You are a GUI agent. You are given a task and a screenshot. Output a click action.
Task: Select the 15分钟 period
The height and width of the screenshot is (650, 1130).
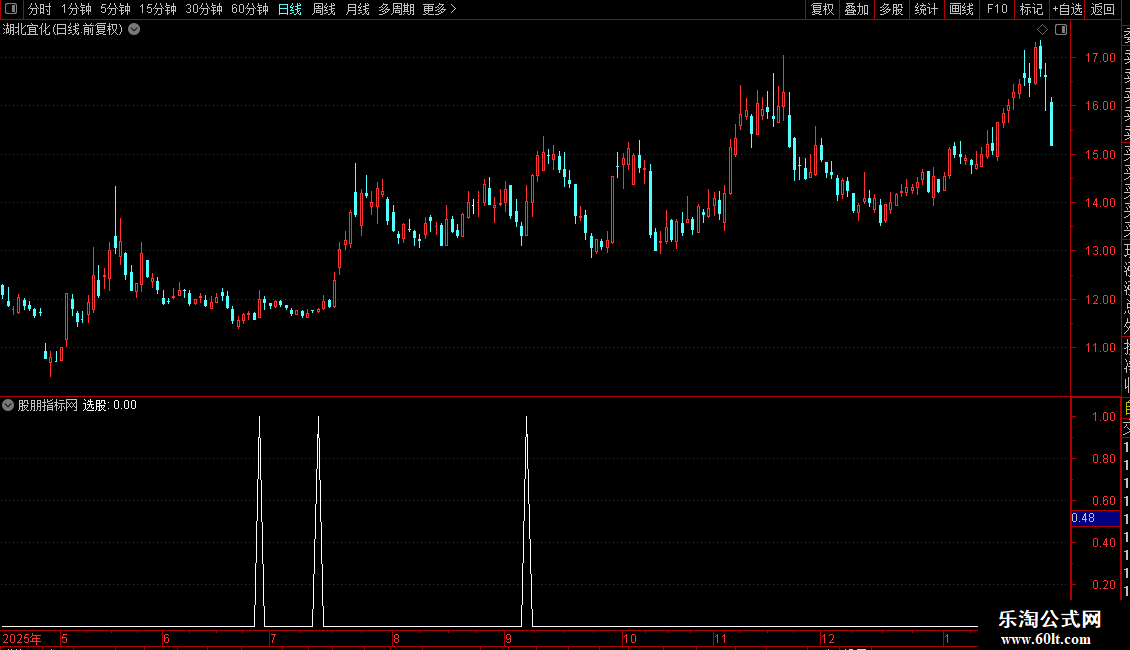click(x=158, y=9)
